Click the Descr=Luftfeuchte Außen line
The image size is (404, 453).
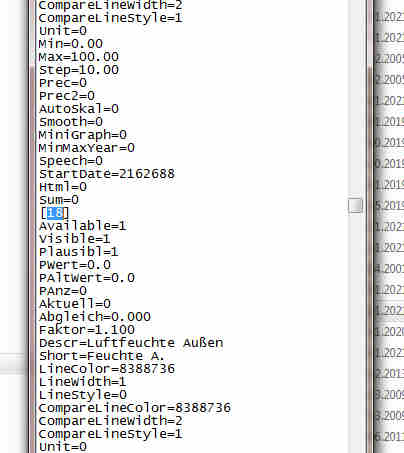click(131, 343)
